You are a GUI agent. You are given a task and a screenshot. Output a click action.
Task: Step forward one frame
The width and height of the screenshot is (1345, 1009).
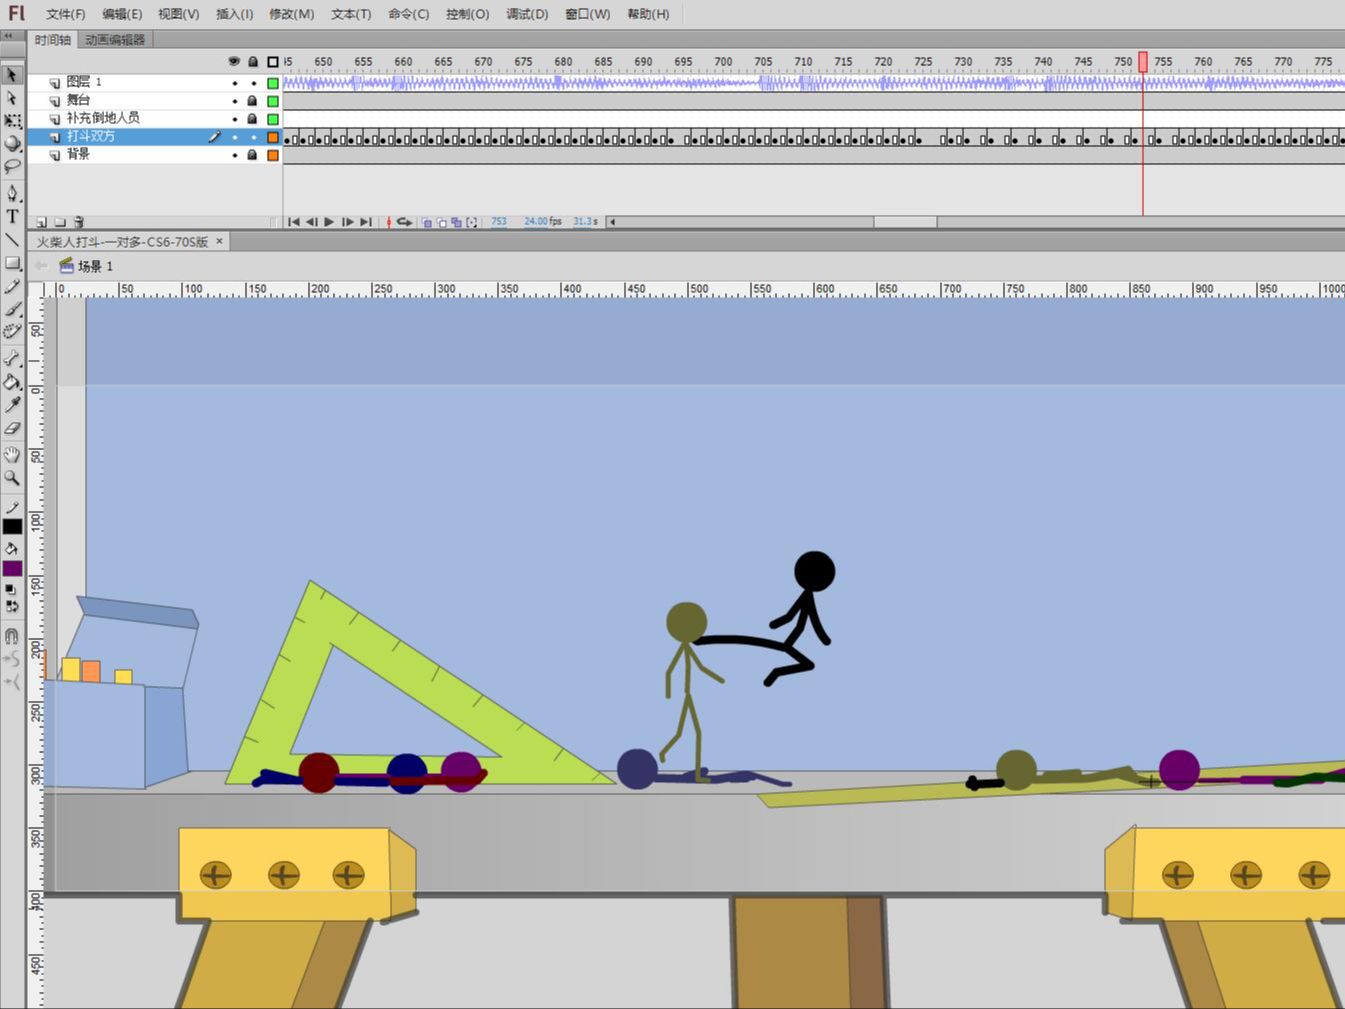(x=347, y=222)
